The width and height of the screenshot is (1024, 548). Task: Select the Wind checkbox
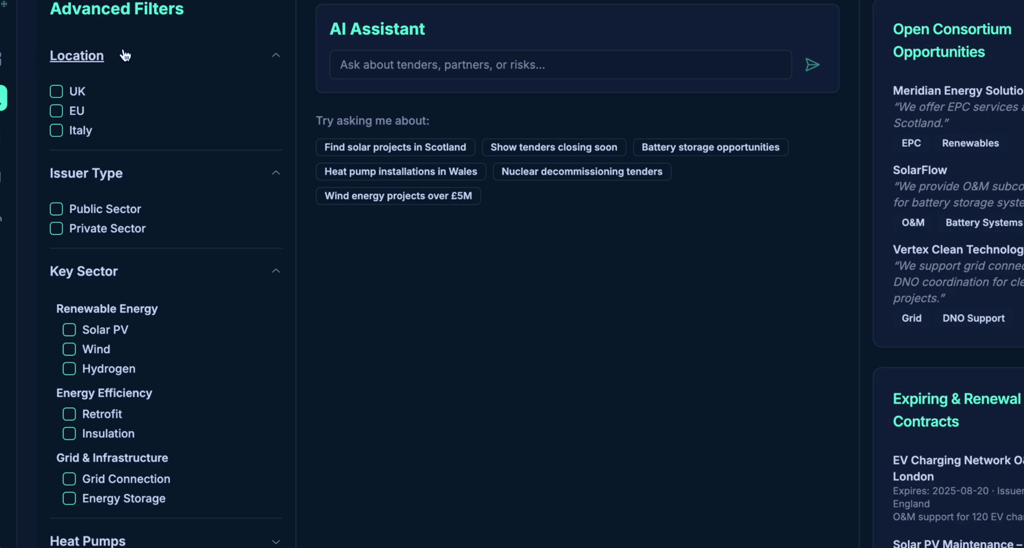69,349
